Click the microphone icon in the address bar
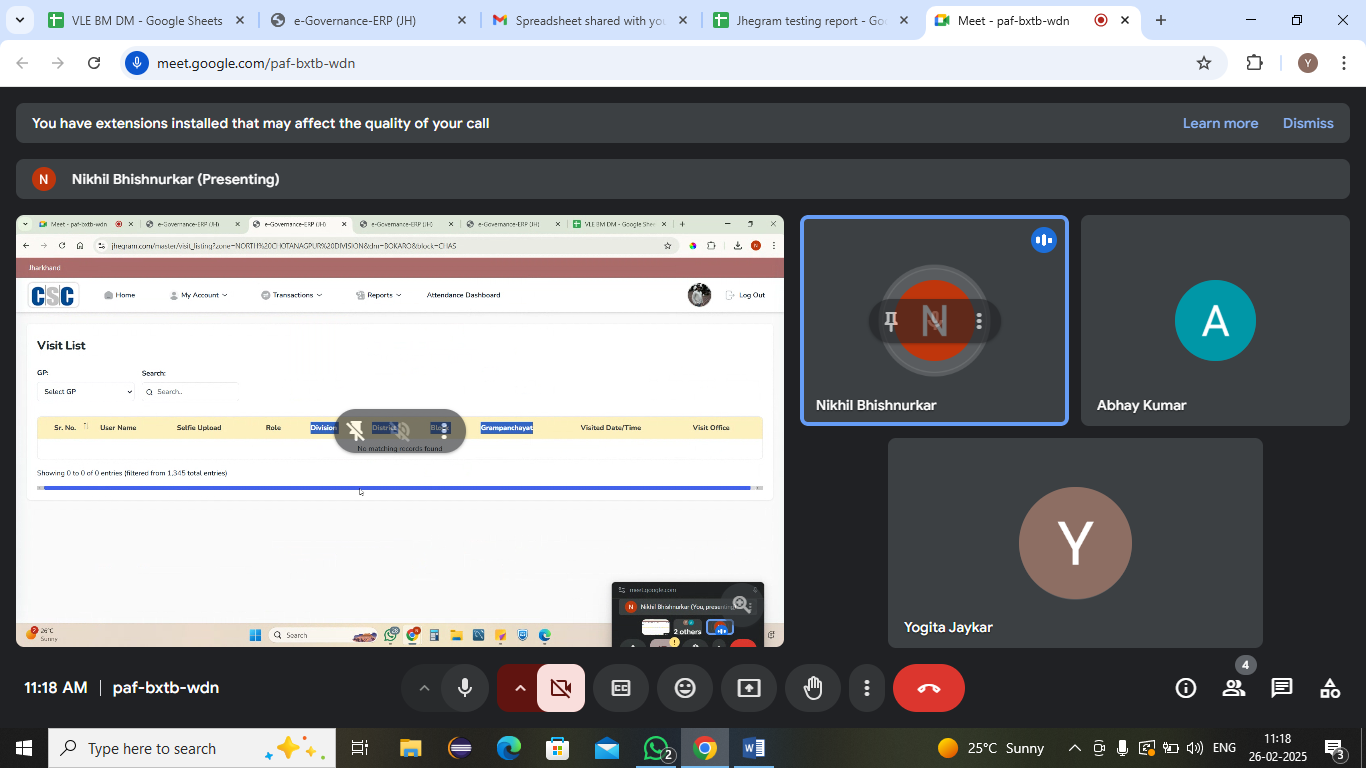Image resolution: width=1366 pixels, height=768 pixels. pos(137,63)
